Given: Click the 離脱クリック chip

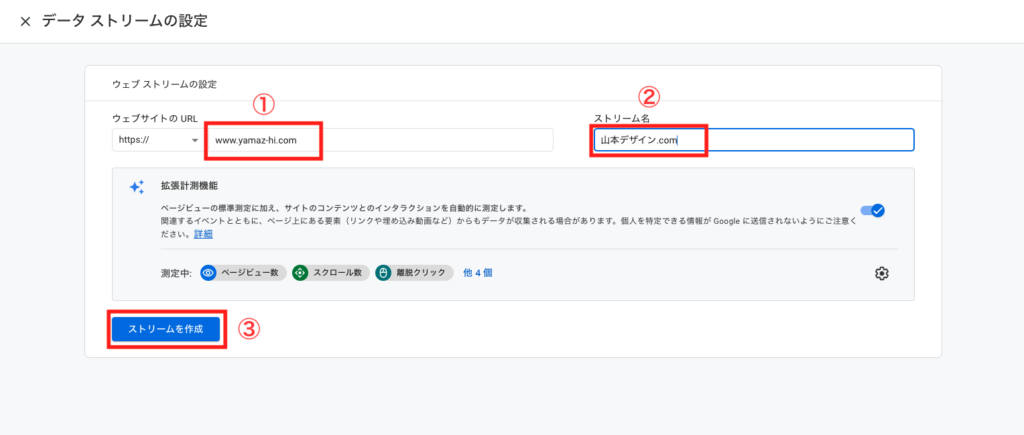Looking at the screenshot, I should [x=414, y=273].
